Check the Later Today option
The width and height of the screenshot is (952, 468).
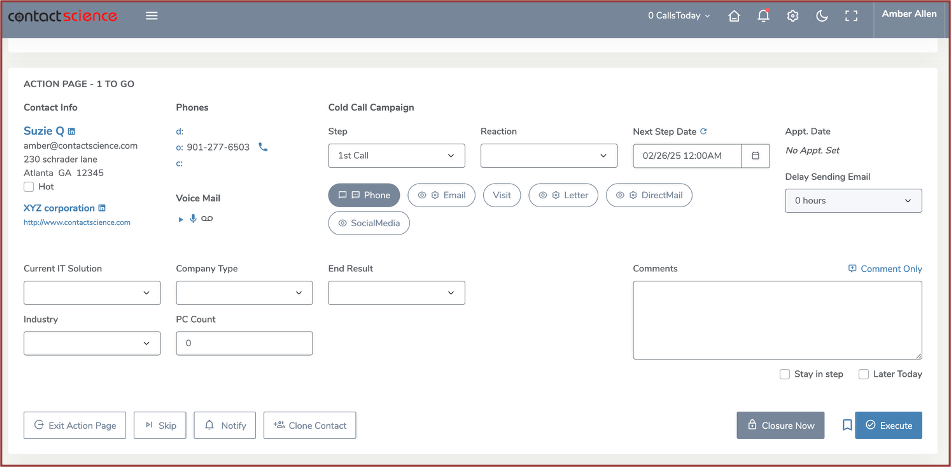click(x=863, y=374)
